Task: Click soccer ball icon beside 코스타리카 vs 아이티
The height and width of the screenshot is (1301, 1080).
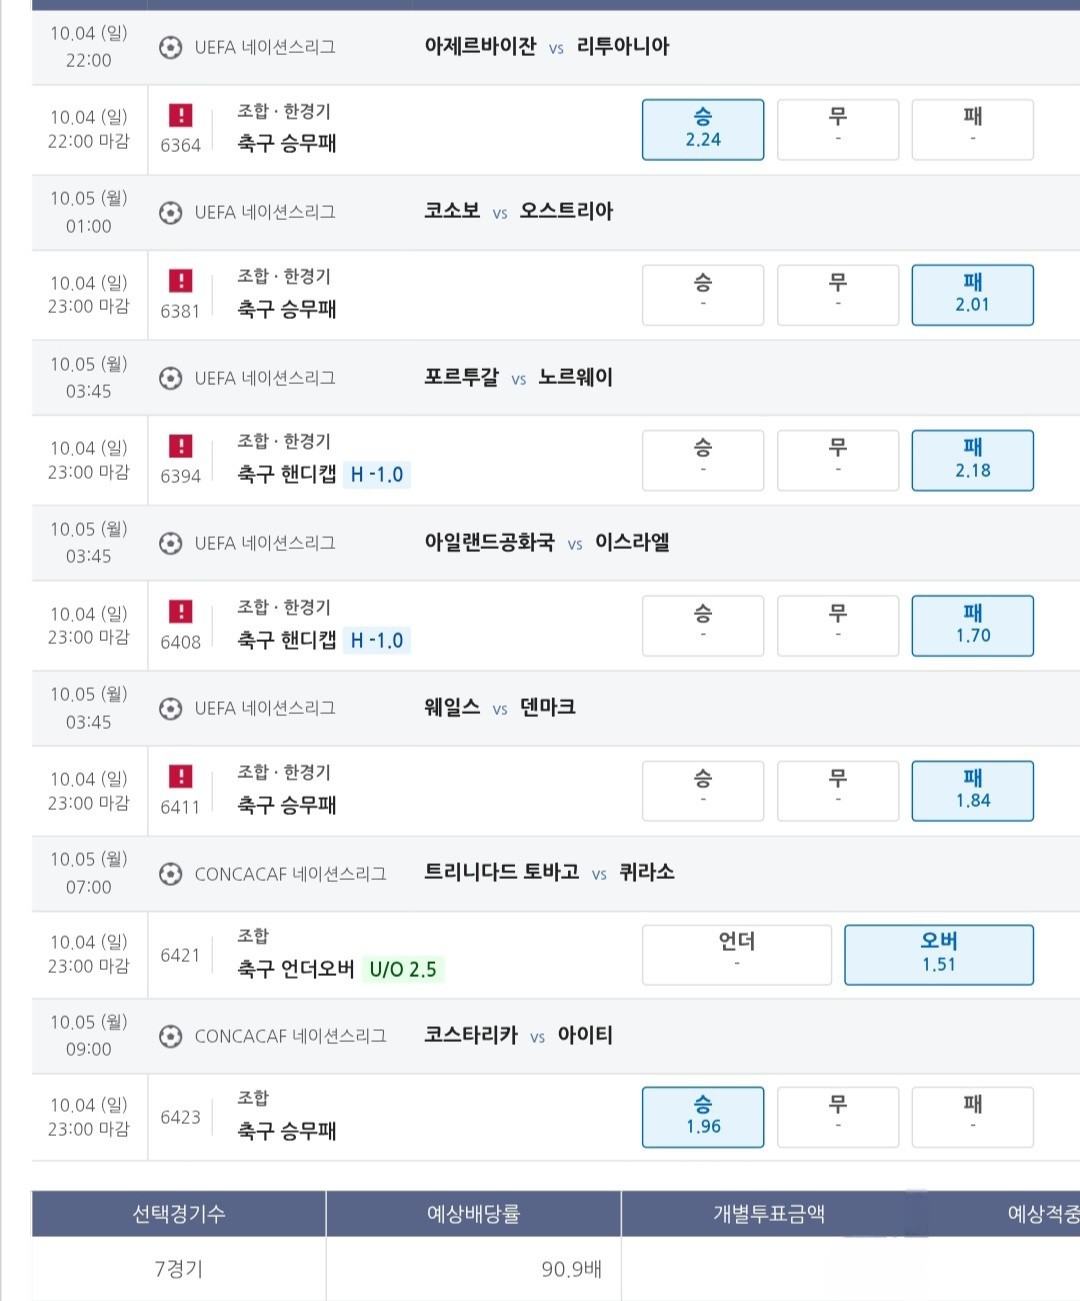Action: point(171,1036)
